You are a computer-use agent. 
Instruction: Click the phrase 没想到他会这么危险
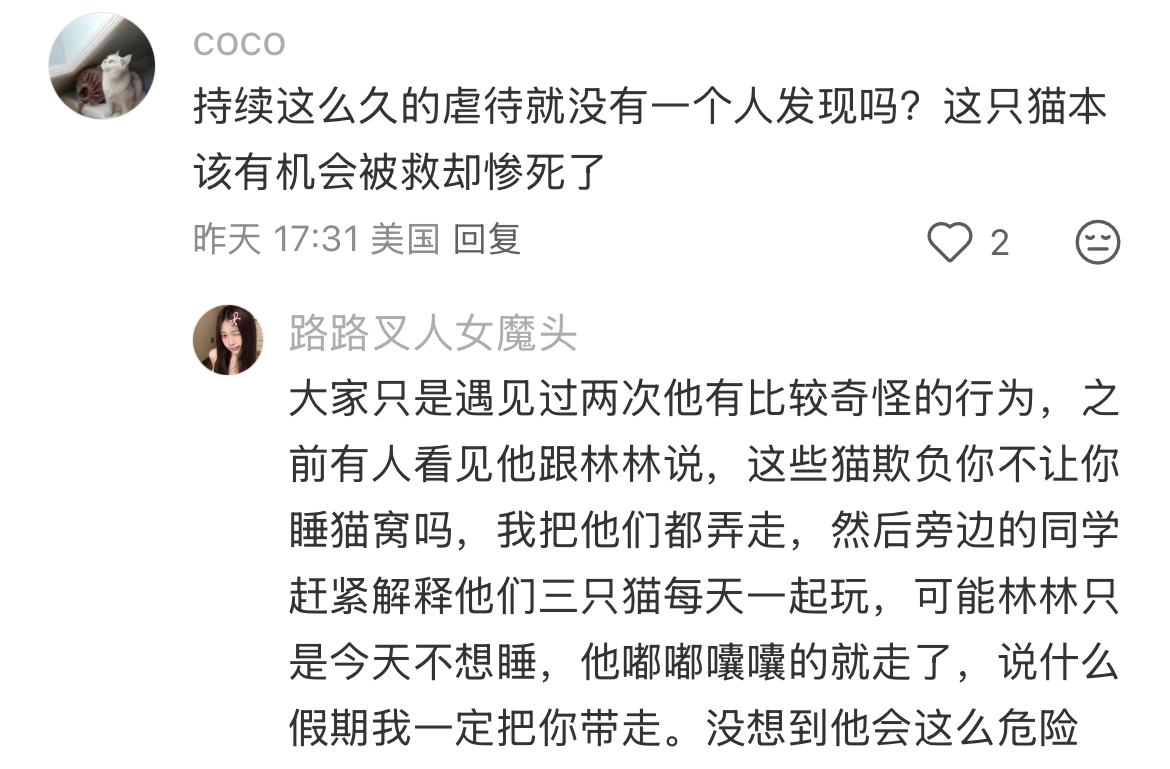tap(892, 727)
